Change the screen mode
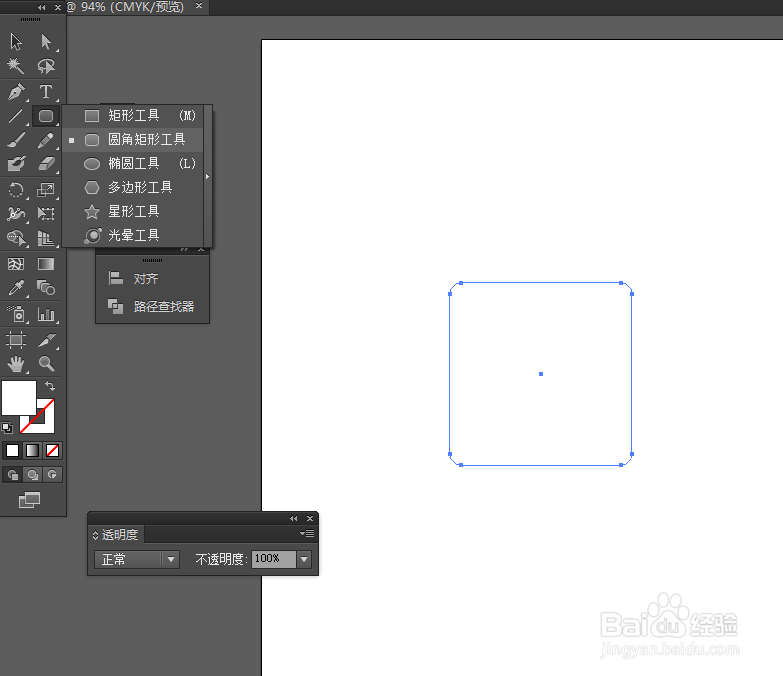The height and width of the screenshot is (676, 783). click(29, 499)
